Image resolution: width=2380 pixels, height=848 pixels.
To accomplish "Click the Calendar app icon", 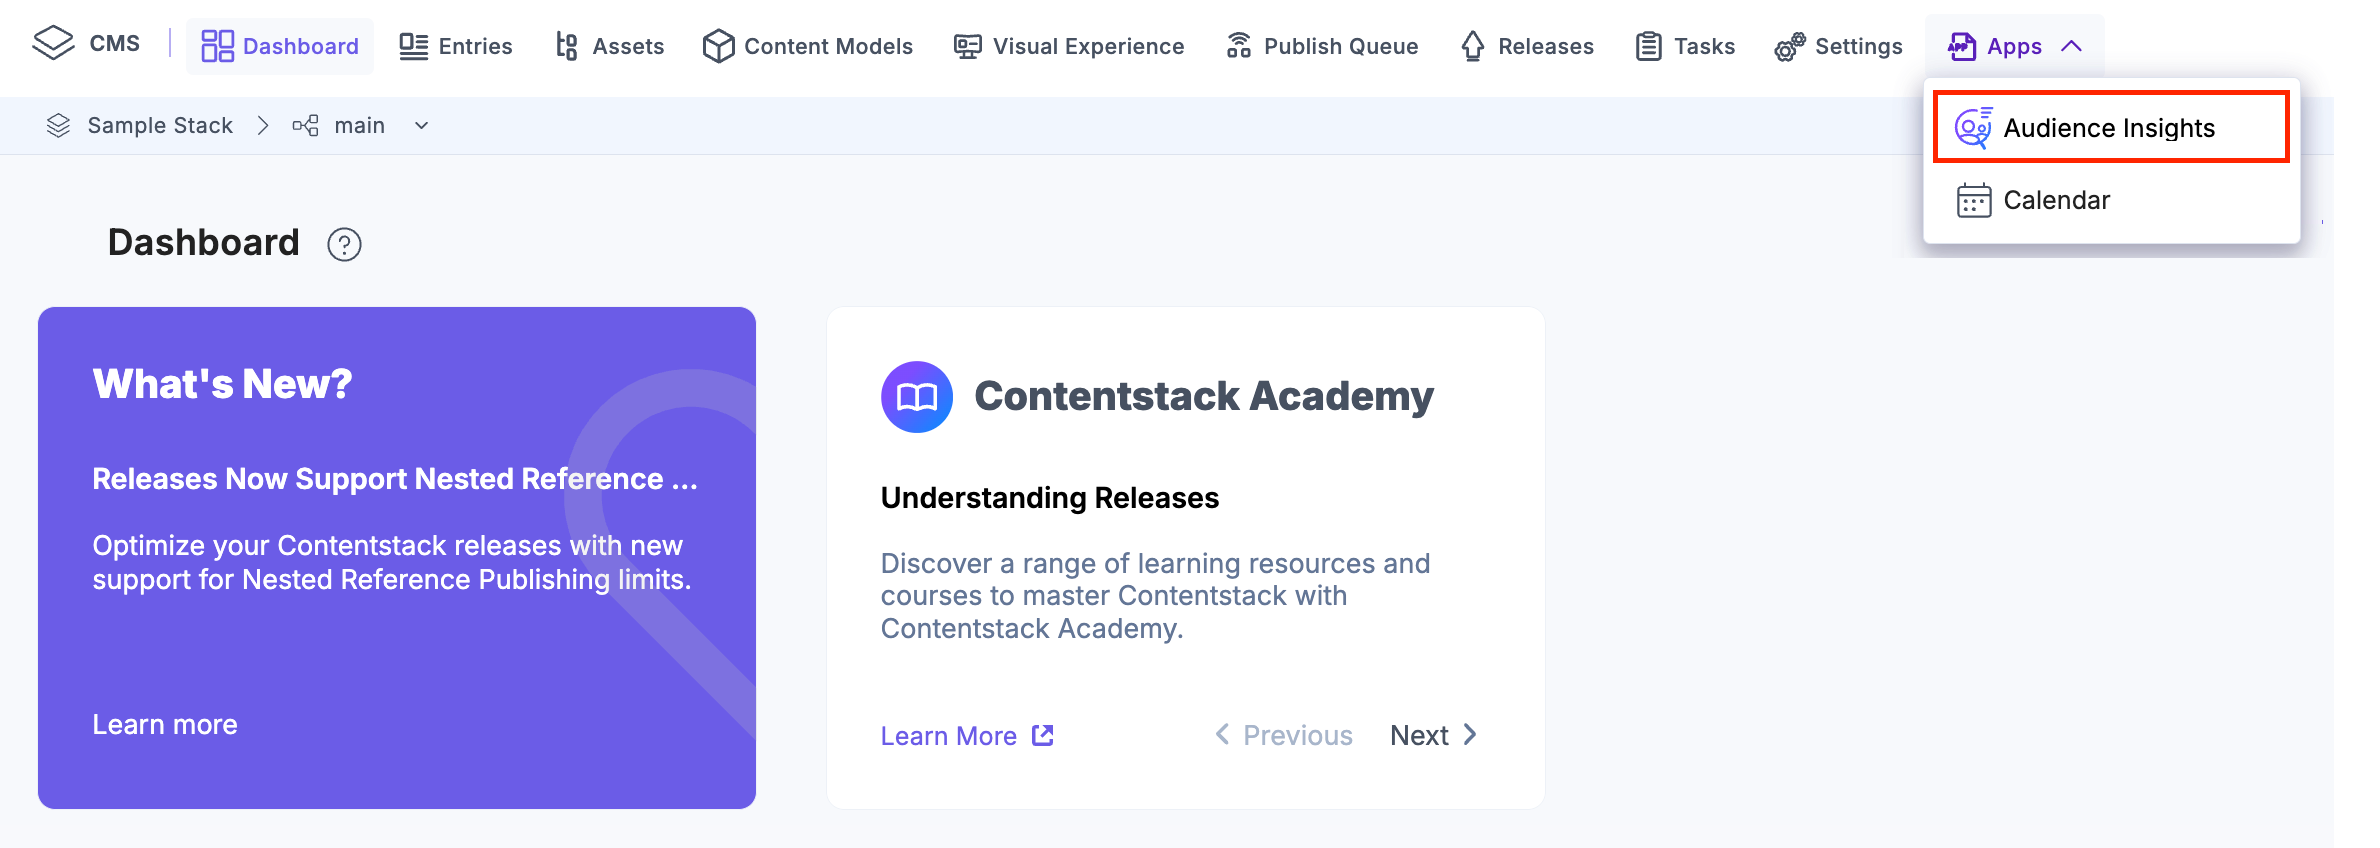I will click(1973, 200).
